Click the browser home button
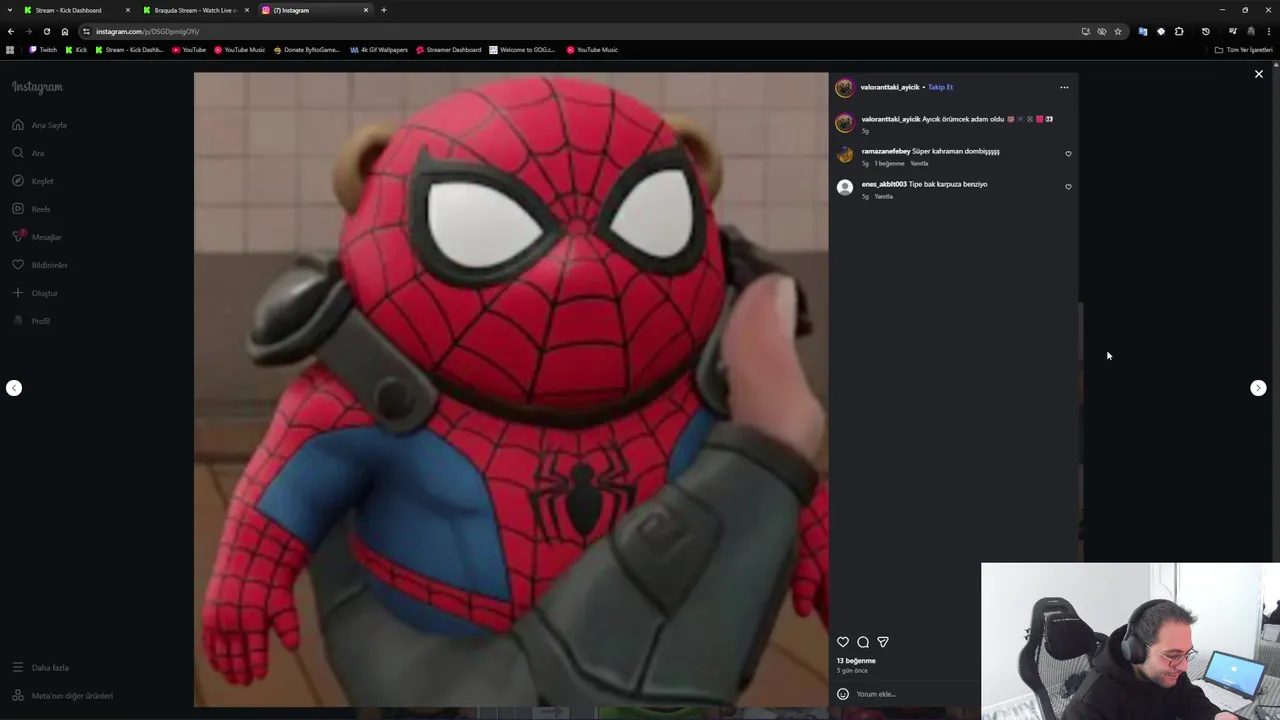 point(65,31)
